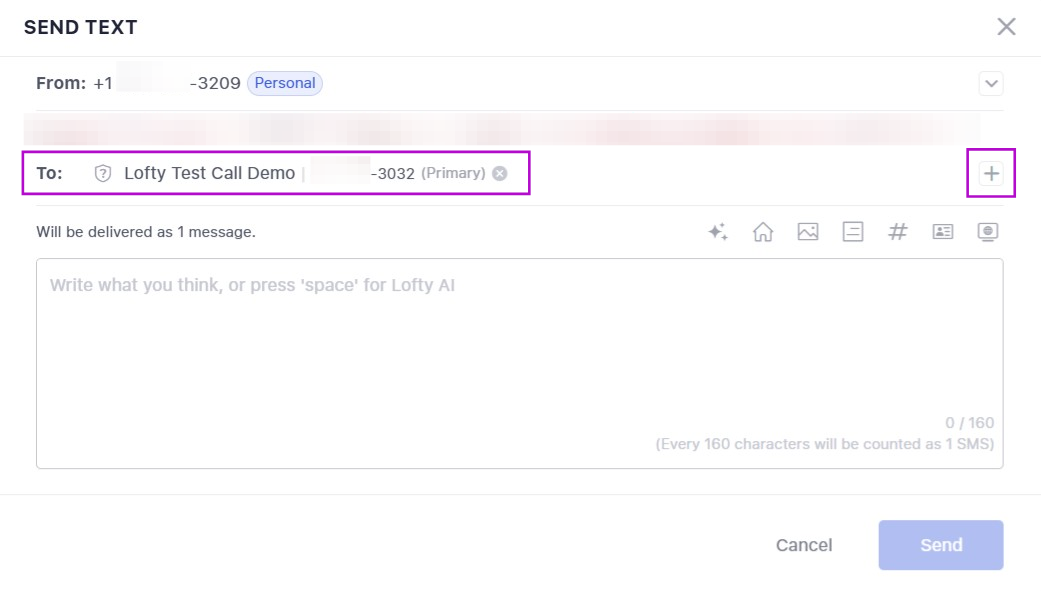Click the Lofty AI sparkle icon
1041x591 pixels.
tap(717, 232)
